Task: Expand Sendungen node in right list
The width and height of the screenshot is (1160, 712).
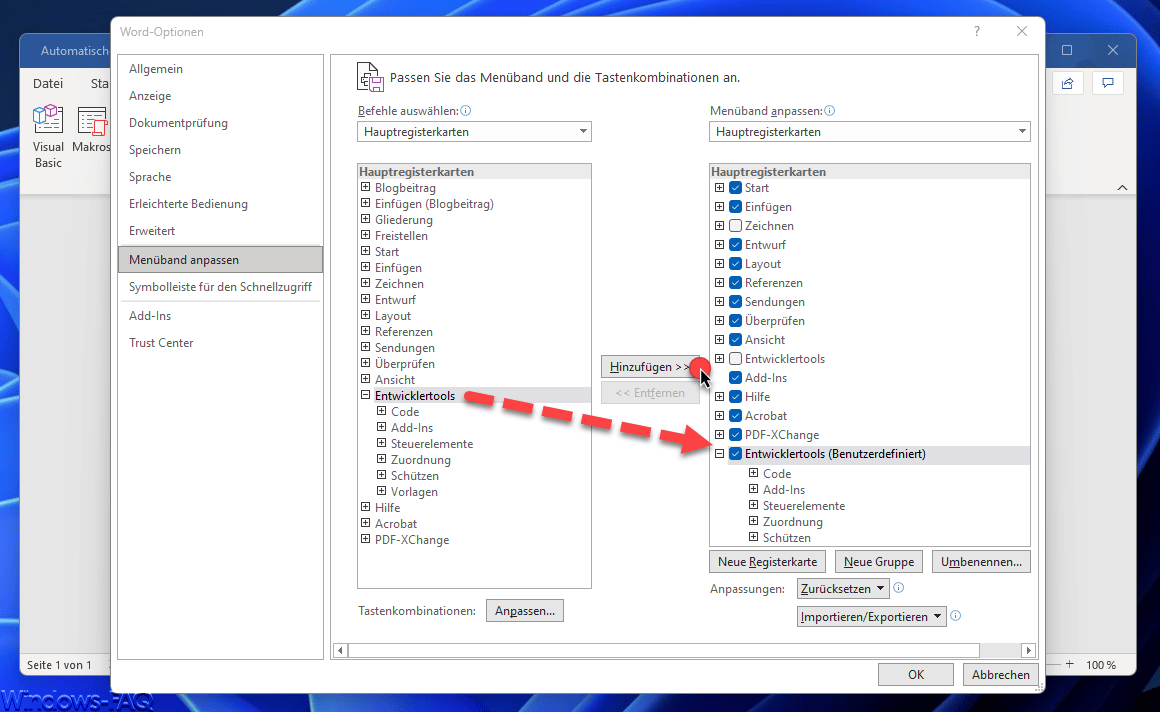Action: click(x=719, y=302)
